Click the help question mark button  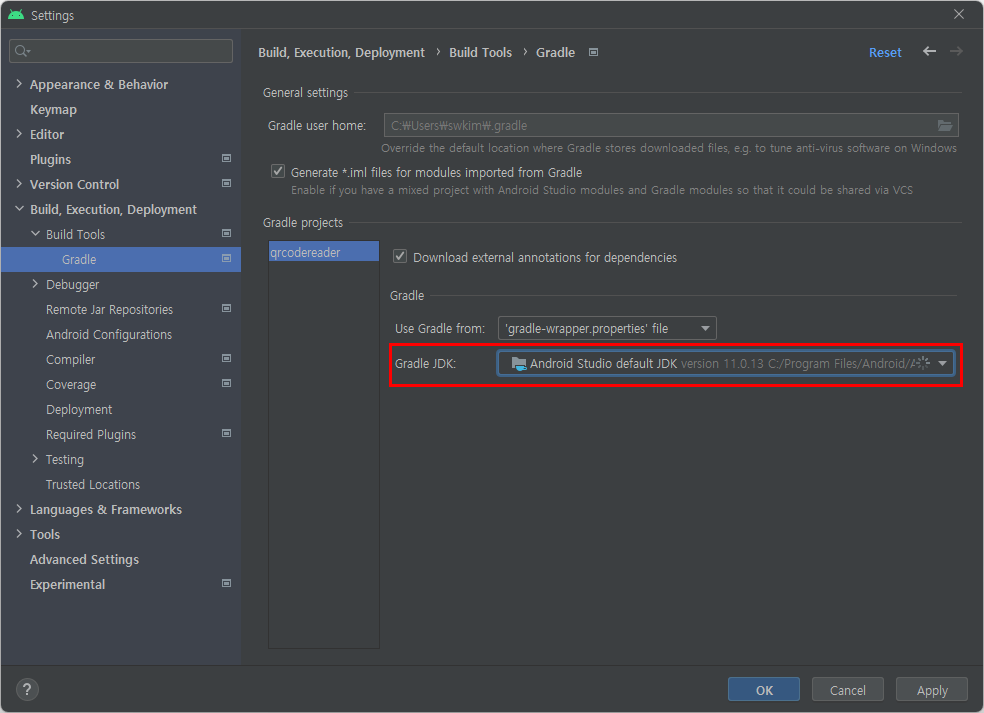[x=27, y=690]
